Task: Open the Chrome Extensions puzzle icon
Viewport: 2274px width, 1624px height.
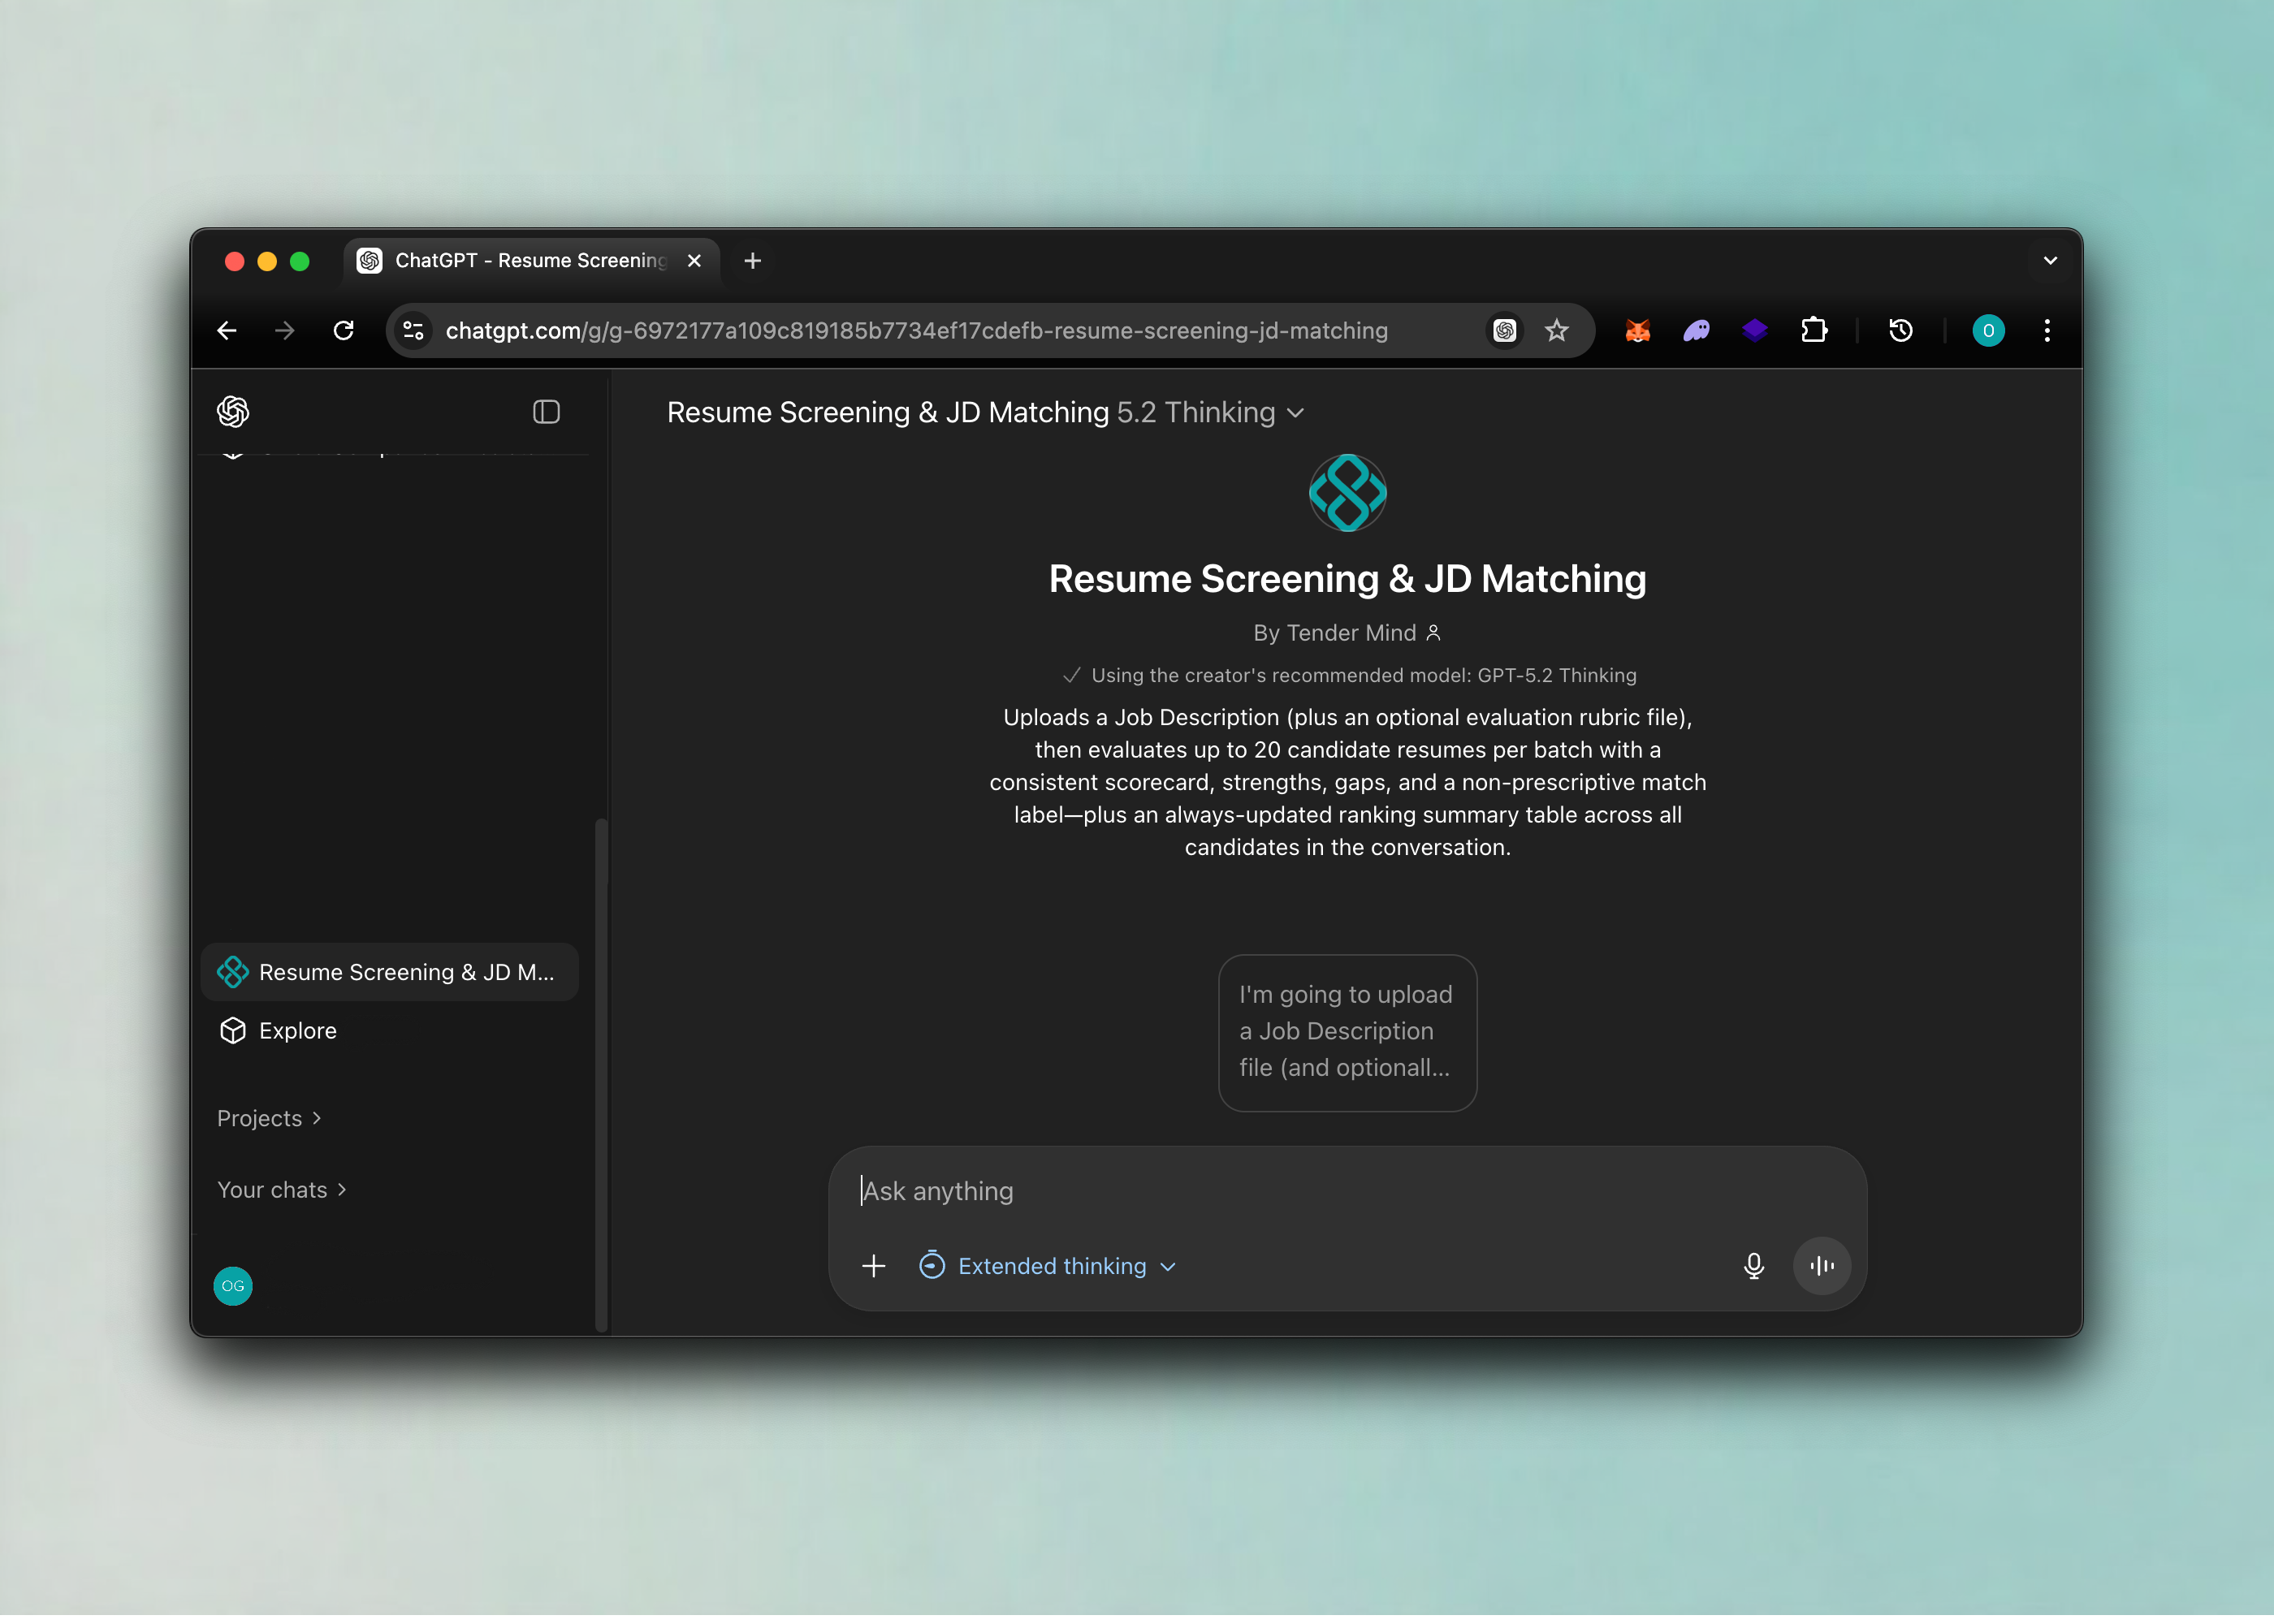Action: [1813, 331]
